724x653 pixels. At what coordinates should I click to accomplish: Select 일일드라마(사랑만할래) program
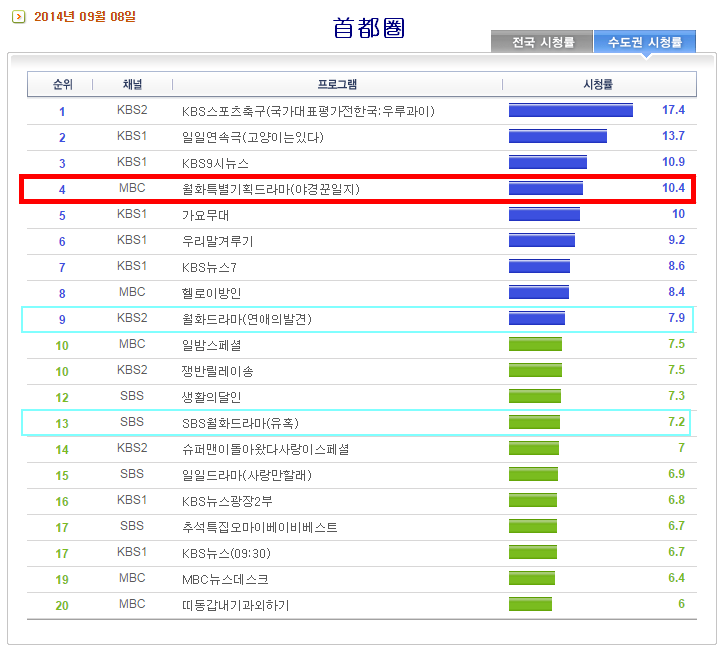pos(247,475)
